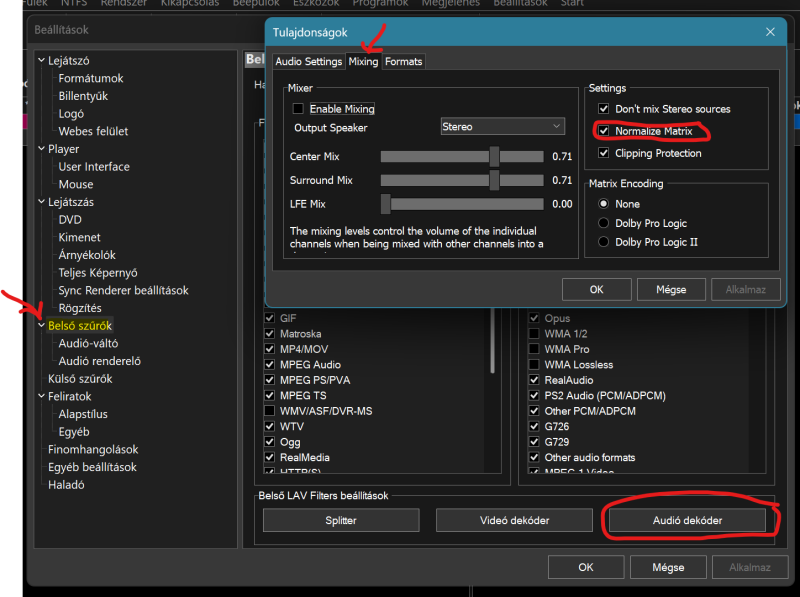This screenshot has height=597, width=800.
Task: Switch to the Mixing tab
Action: coord(363,61)
